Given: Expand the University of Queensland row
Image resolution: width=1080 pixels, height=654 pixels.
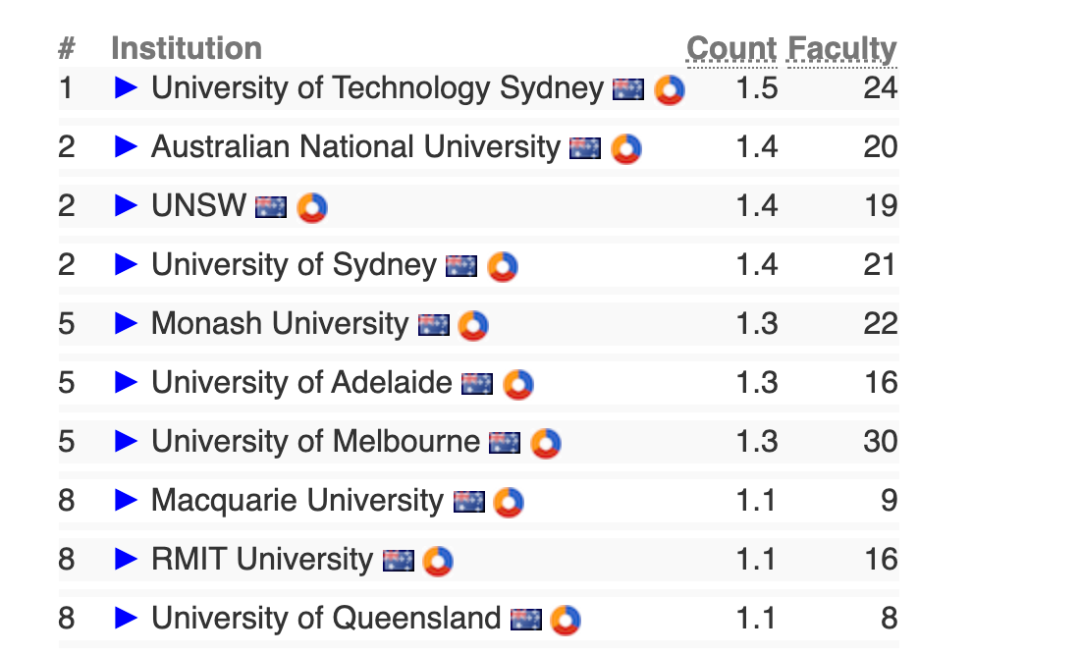Looking at the screenshot, I should click(x=126, y=618).
